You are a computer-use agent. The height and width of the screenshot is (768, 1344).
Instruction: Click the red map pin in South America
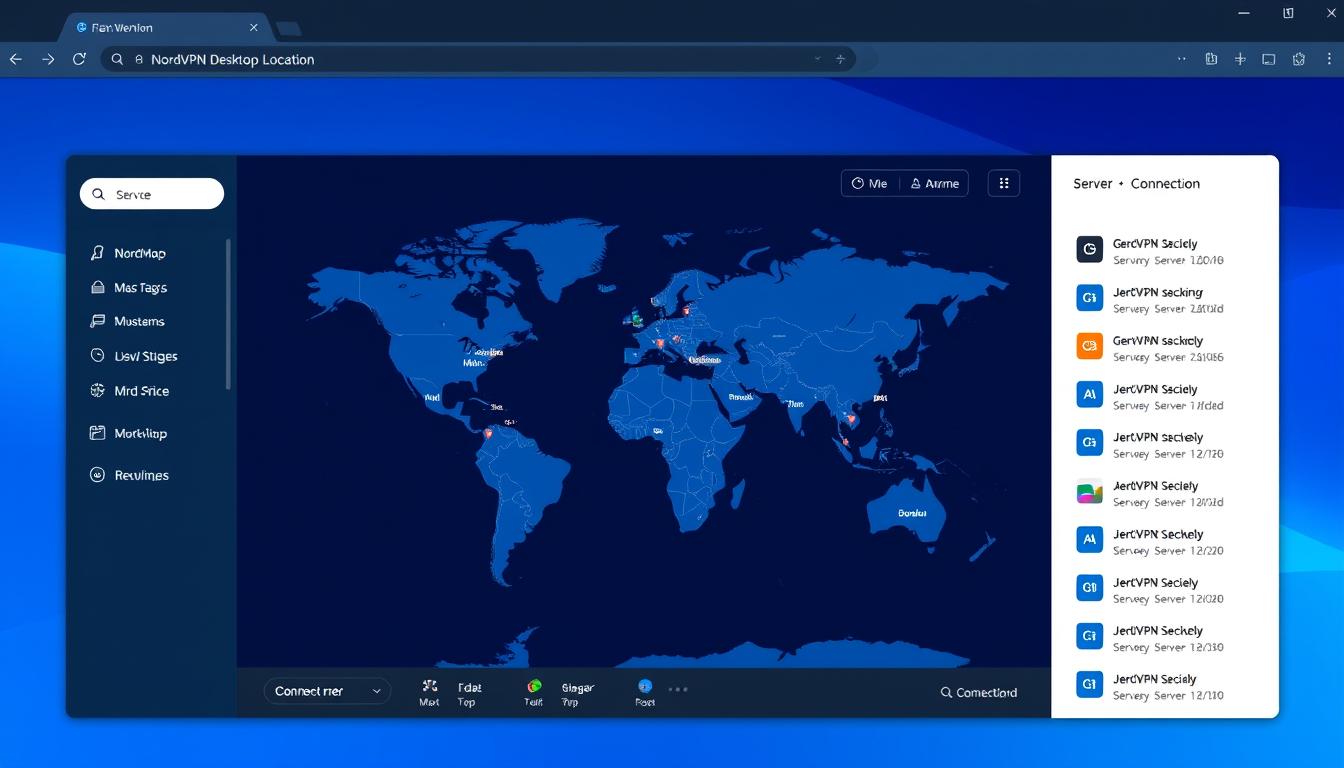[x=488, y=434]
